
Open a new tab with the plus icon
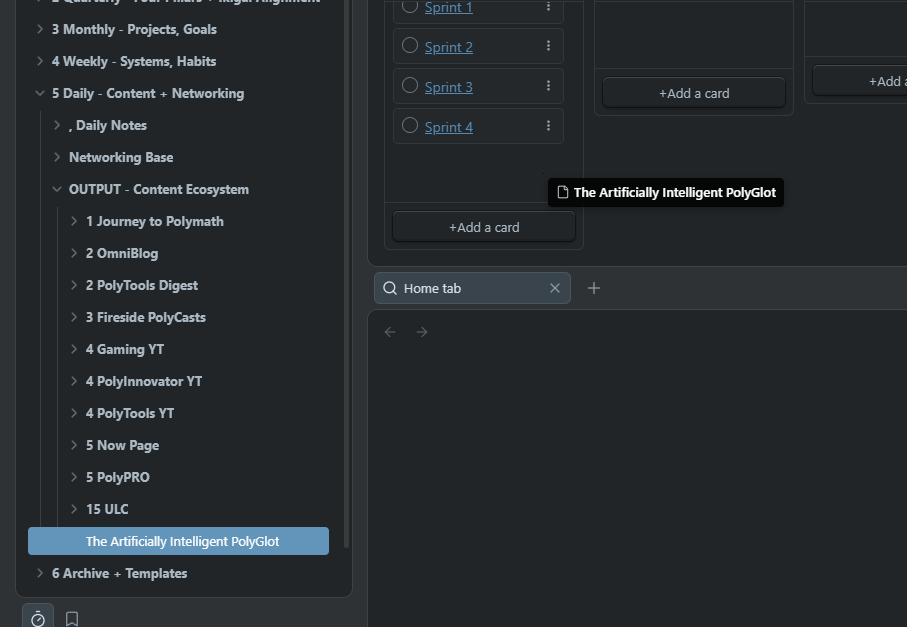coord(594,288)
